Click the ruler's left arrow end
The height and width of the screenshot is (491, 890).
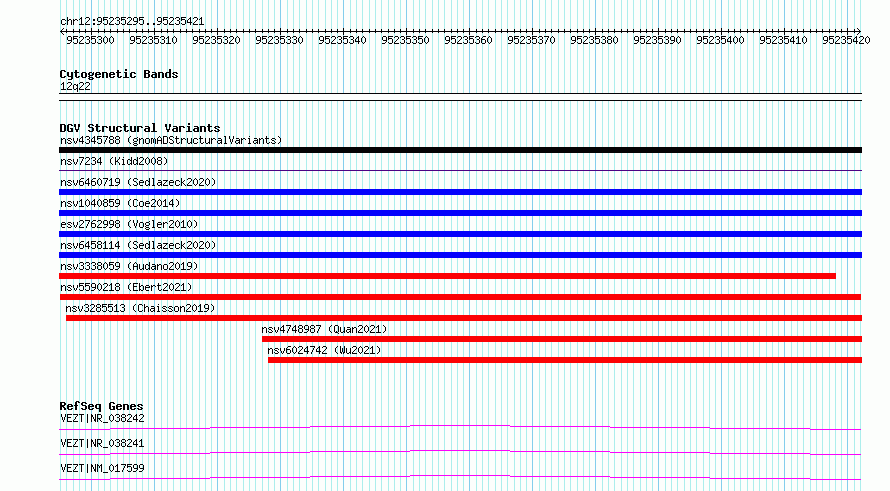(x=62, y=31)
